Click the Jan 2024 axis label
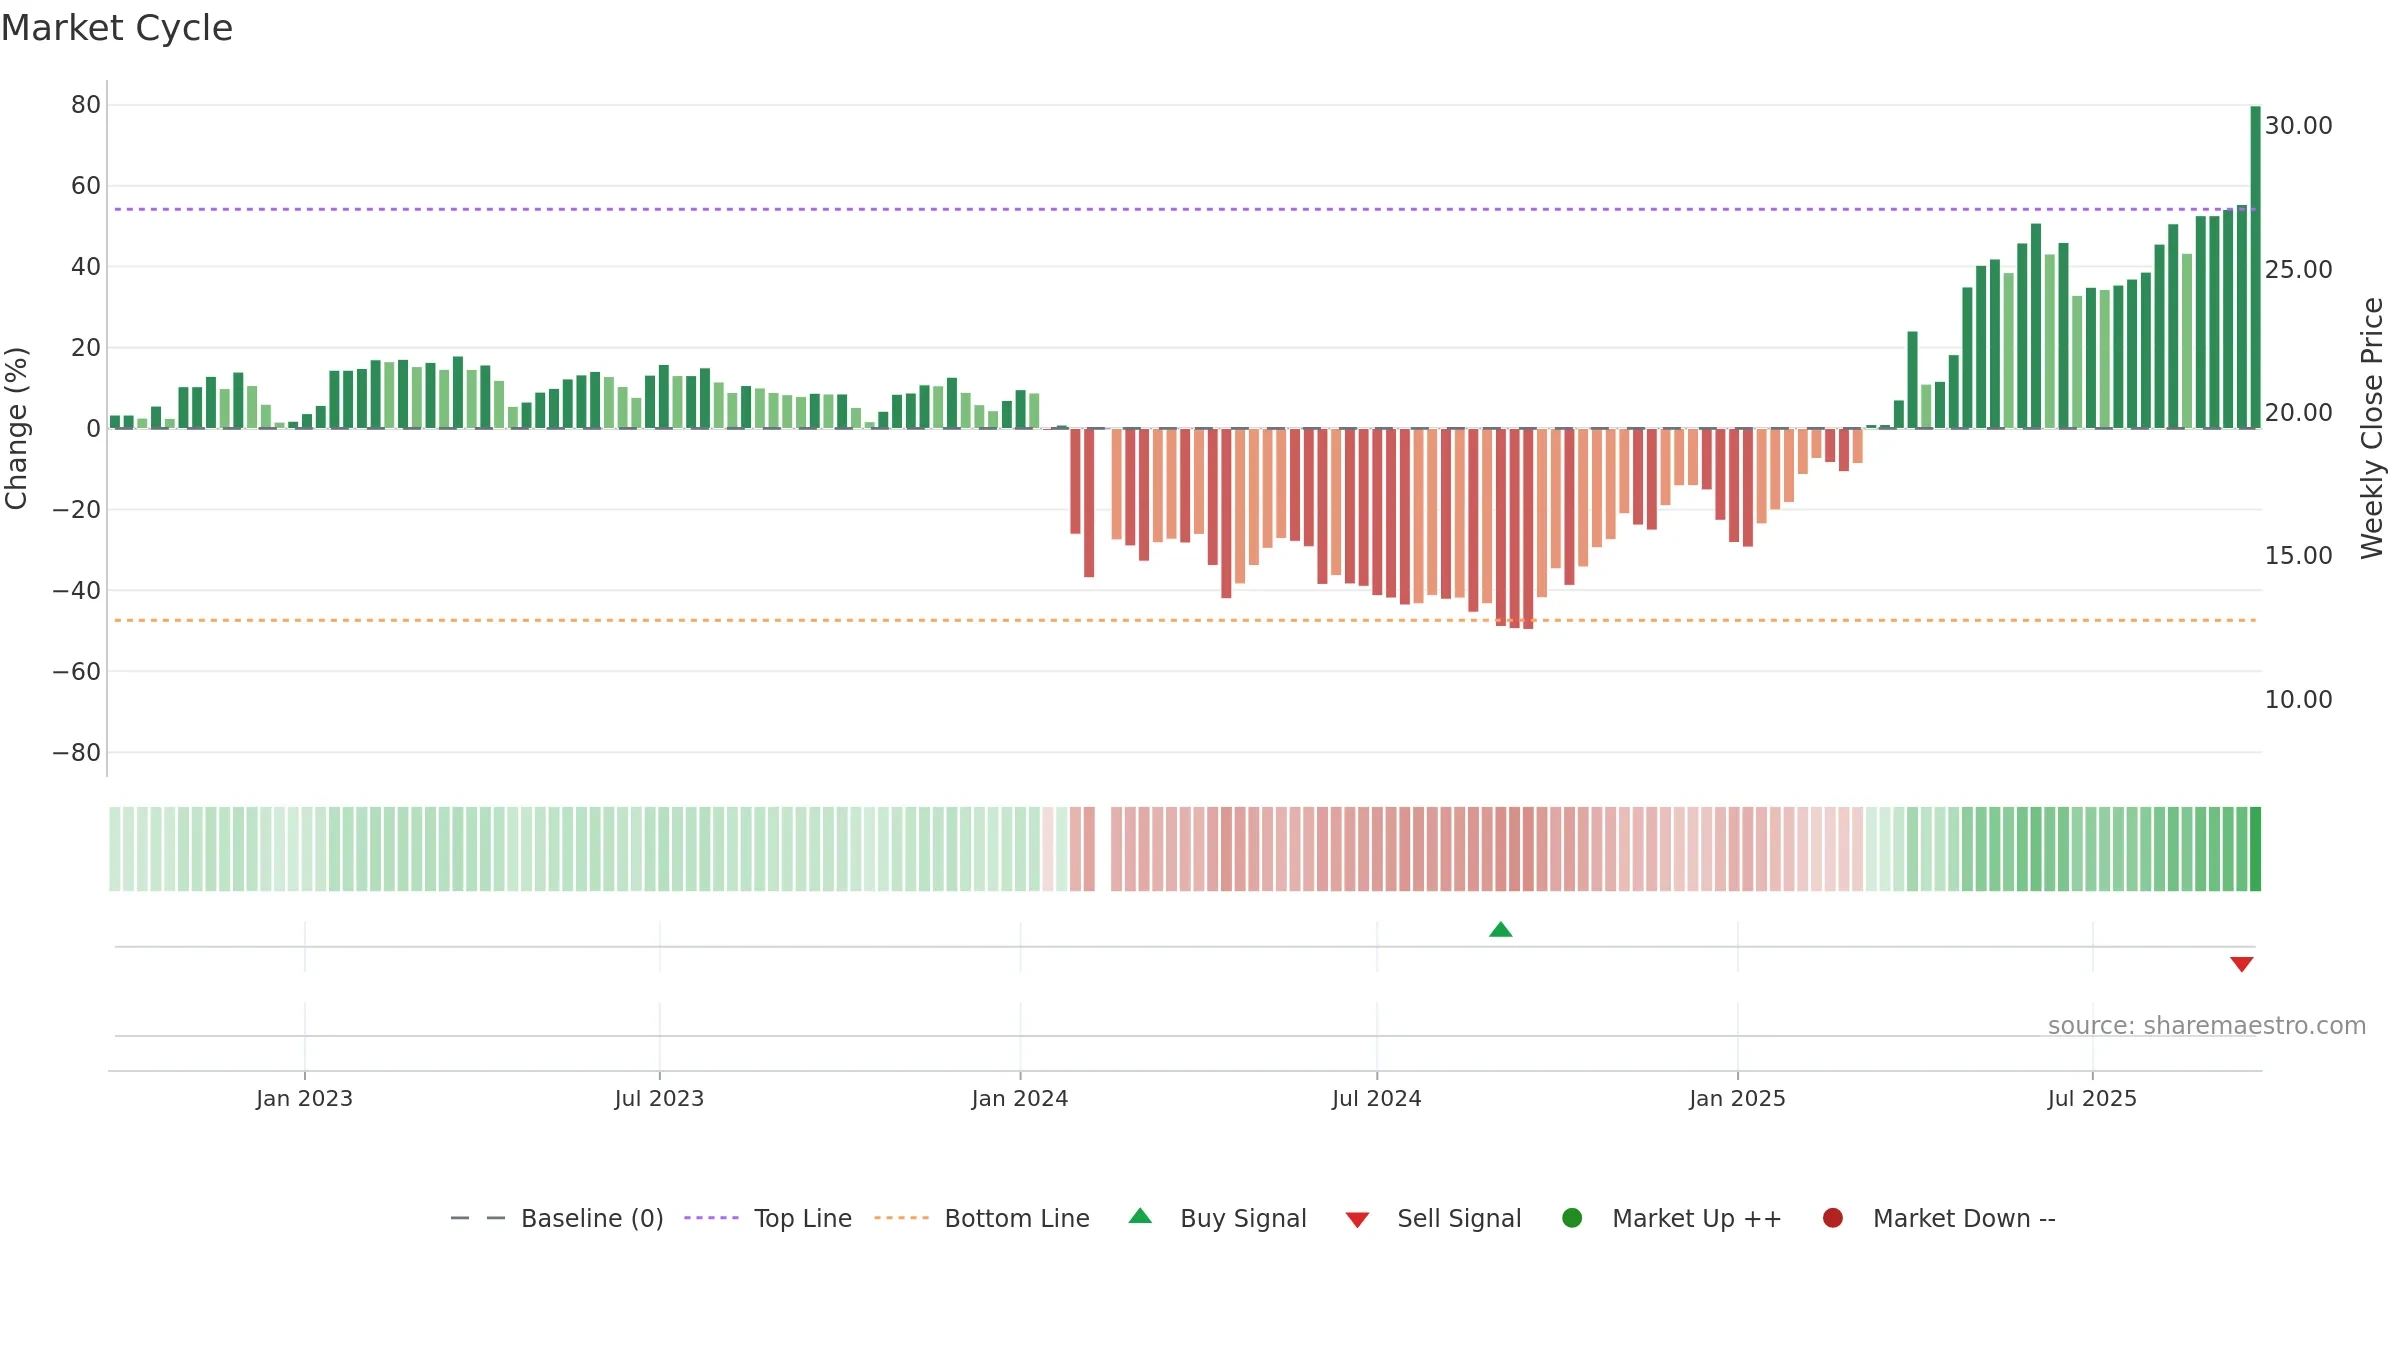 (1020, 1099)
